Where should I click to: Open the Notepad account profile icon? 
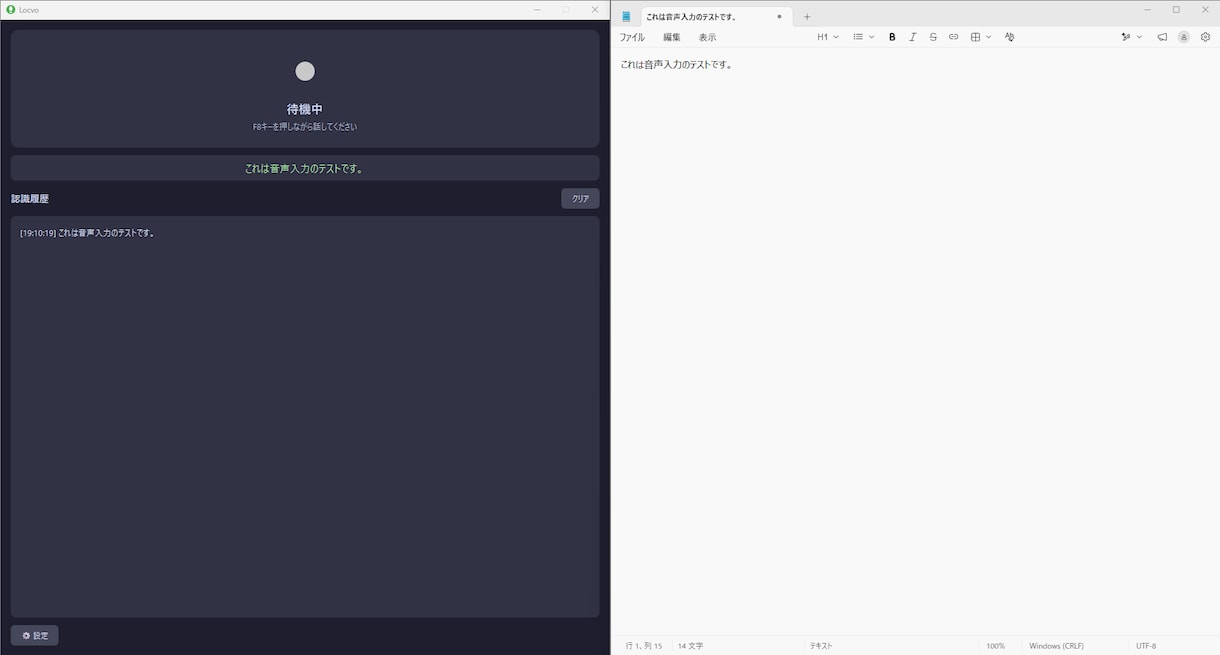(x=1184, y=37)
